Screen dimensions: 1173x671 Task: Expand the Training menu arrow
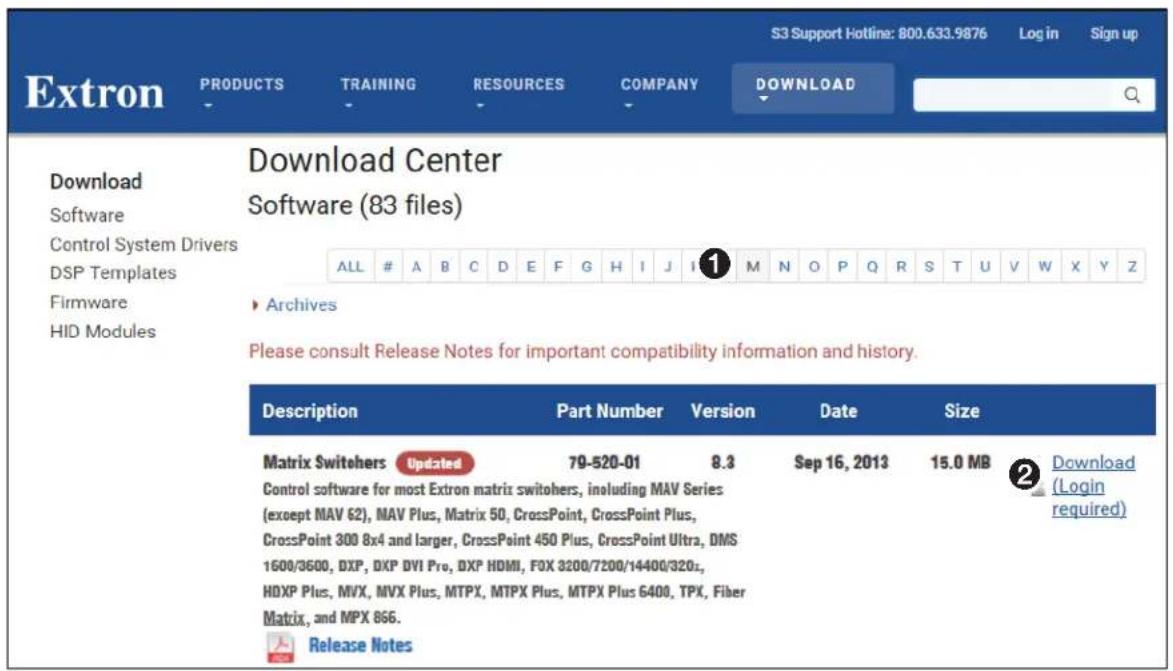[349, 105]
